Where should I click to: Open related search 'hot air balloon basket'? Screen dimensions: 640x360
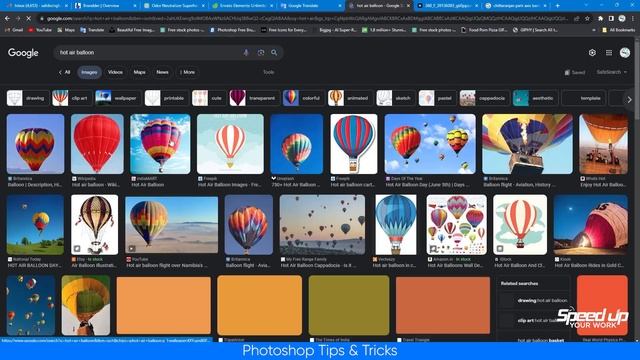534,340
